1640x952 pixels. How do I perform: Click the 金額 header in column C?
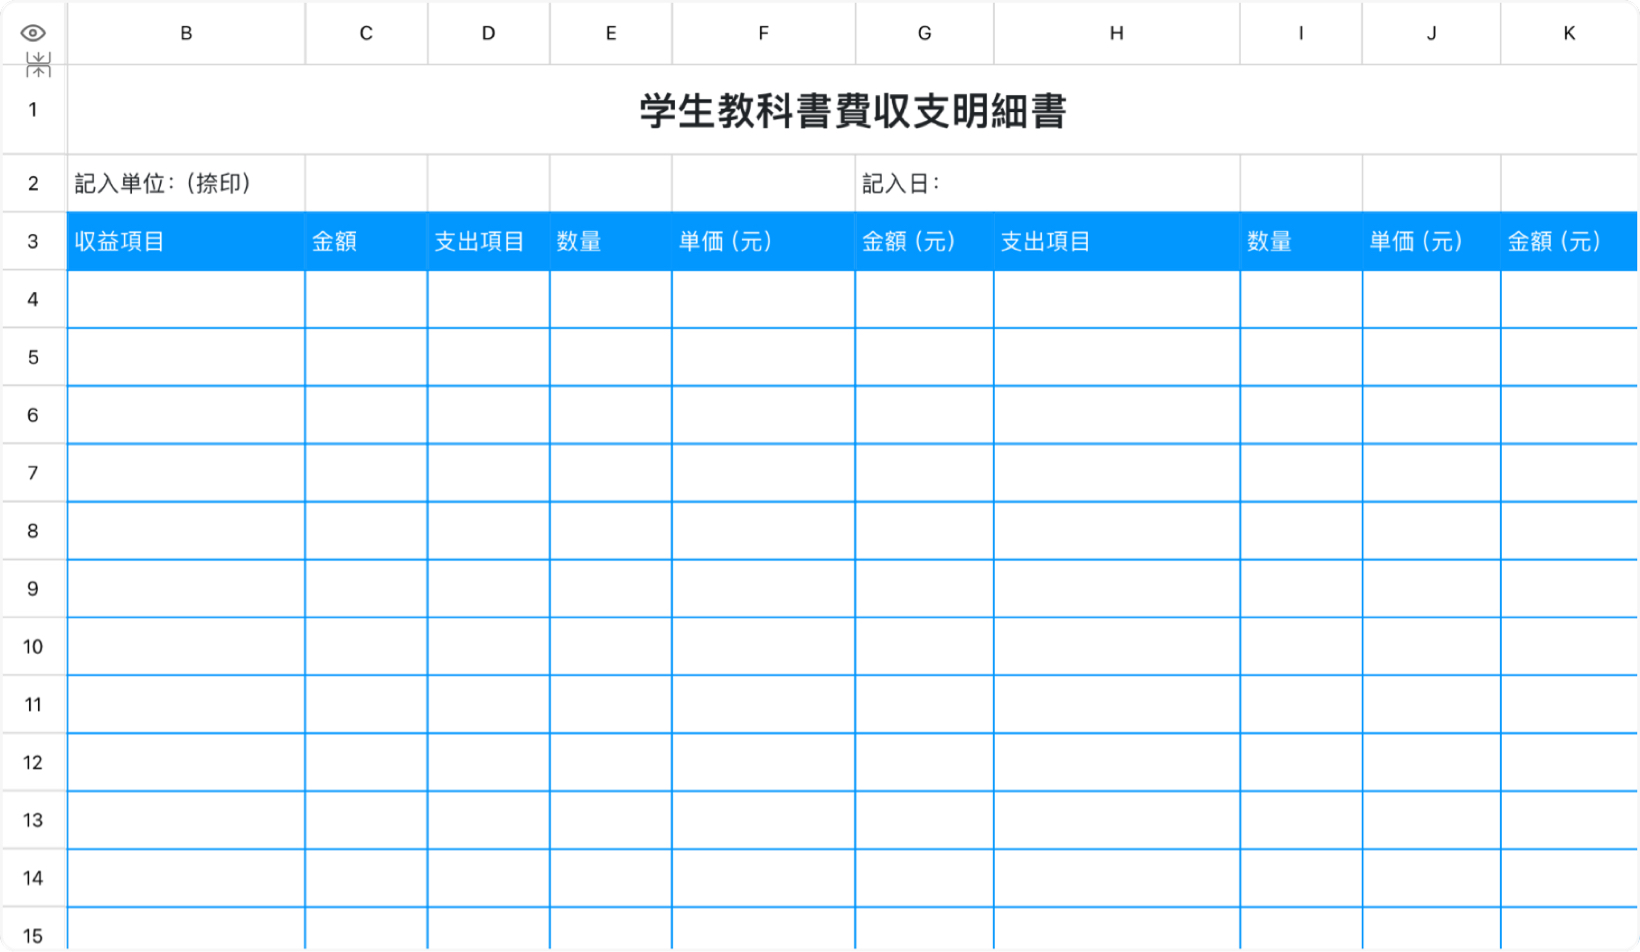[366, 241]
